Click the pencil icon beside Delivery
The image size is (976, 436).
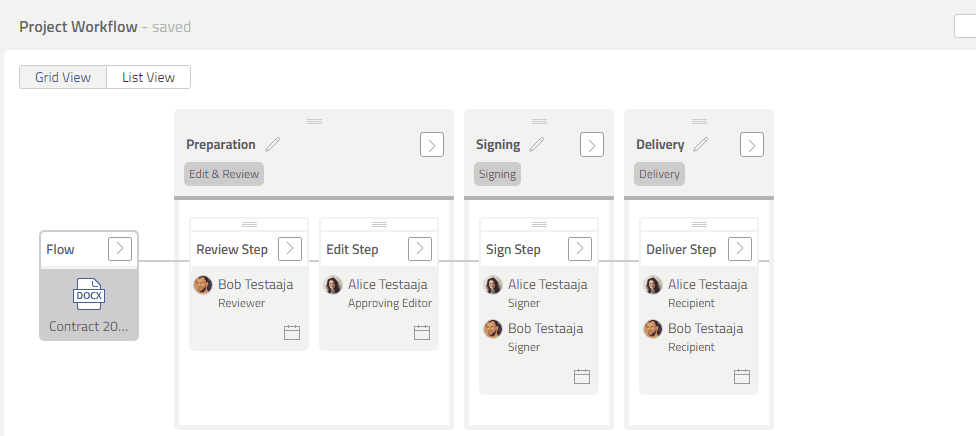tap(701, 144)
